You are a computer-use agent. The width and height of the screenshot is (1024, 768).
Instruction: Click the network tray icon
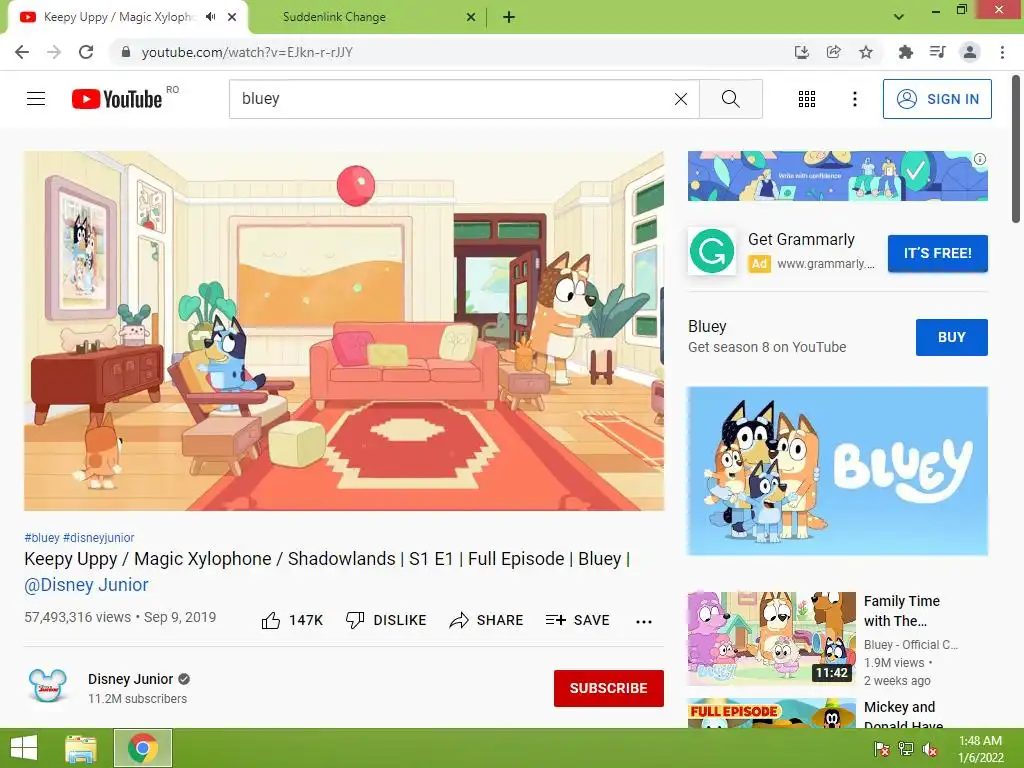906,749
